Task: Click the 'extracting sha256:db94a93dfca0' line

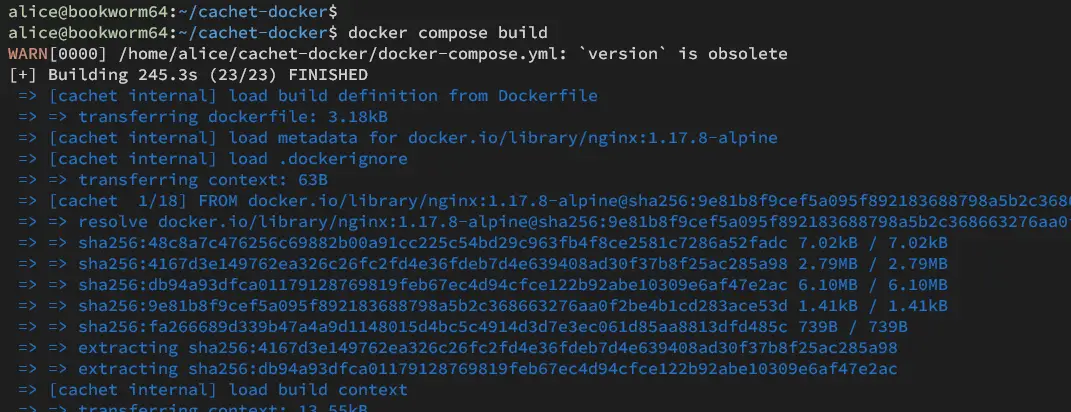Action: click(458, 369)
